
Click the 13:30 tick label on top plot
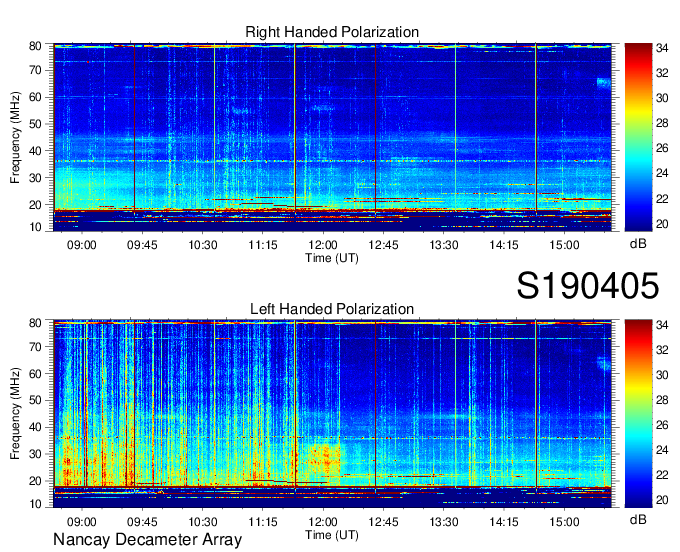point(444,245)
